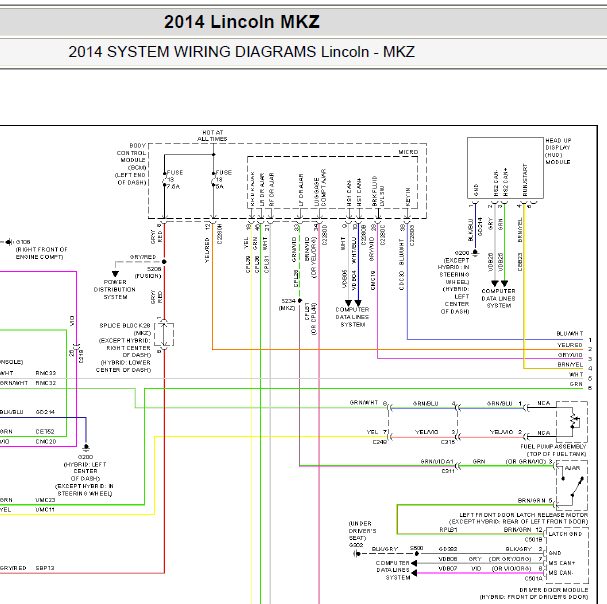Click 'LEFT FRONT DOOR LATCH RELEASE MOTOR' label
Image resolution: width=607 pixels, height=604 pixels.
point(523,515)
